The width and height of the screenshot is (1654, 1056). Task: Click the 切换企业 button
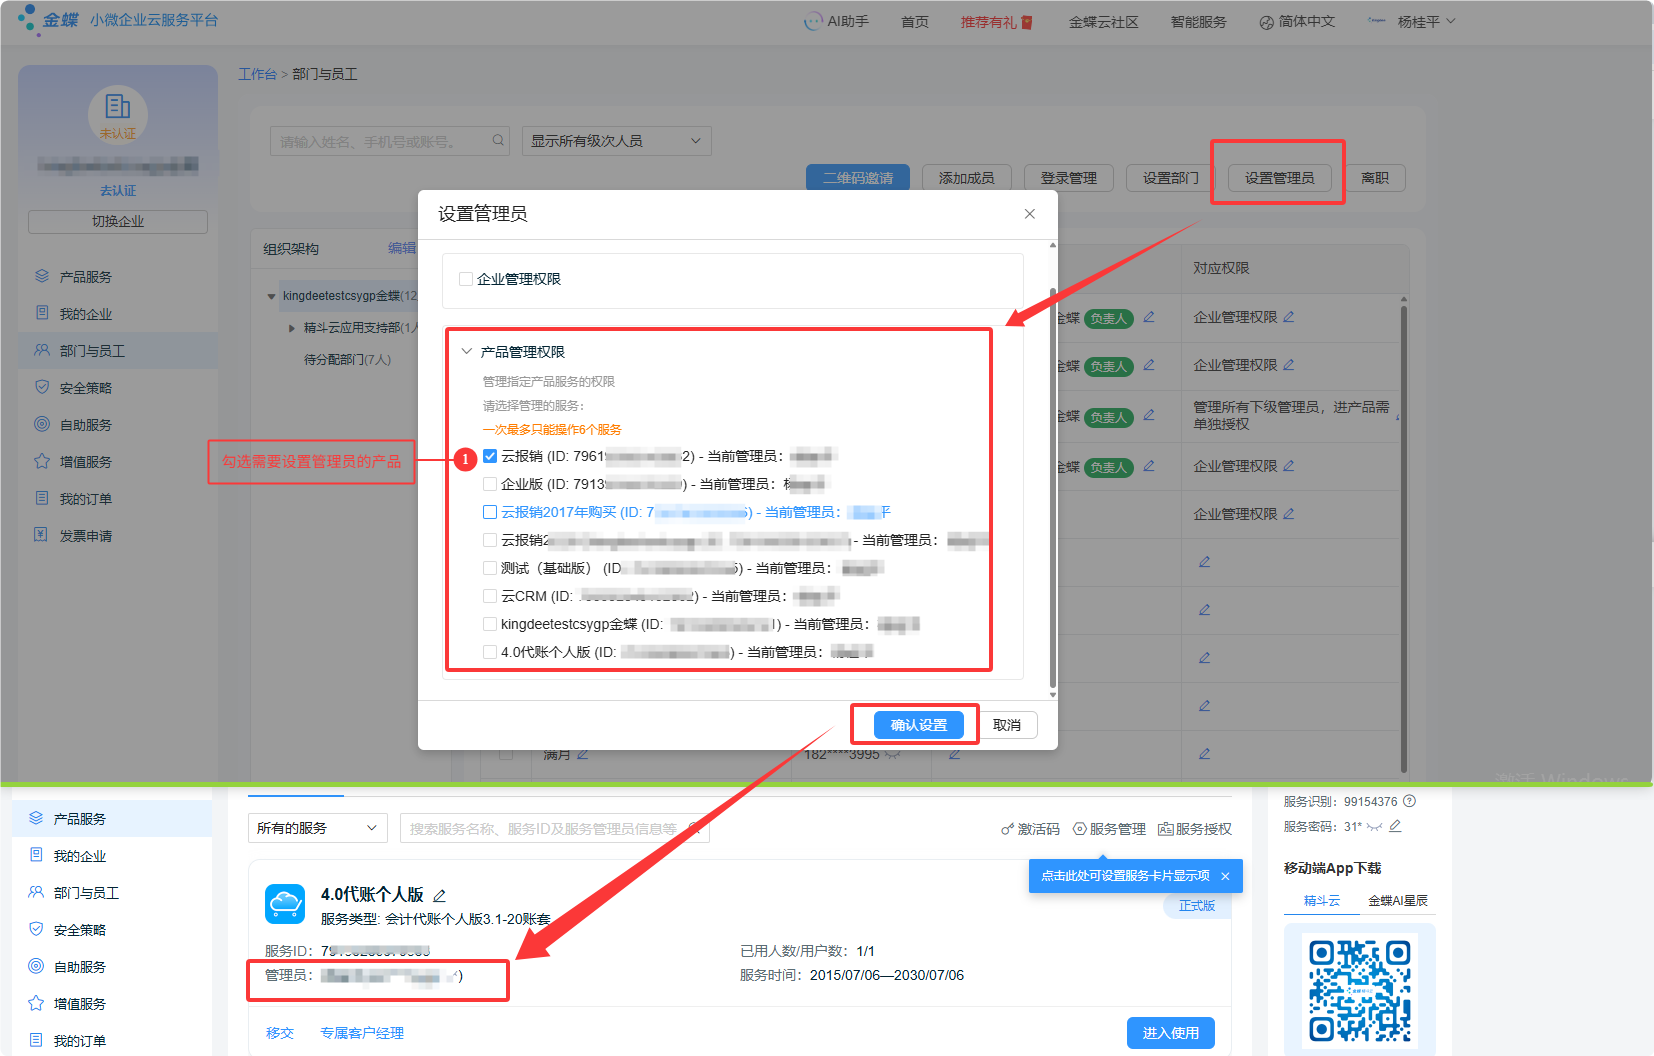[118, 222]
